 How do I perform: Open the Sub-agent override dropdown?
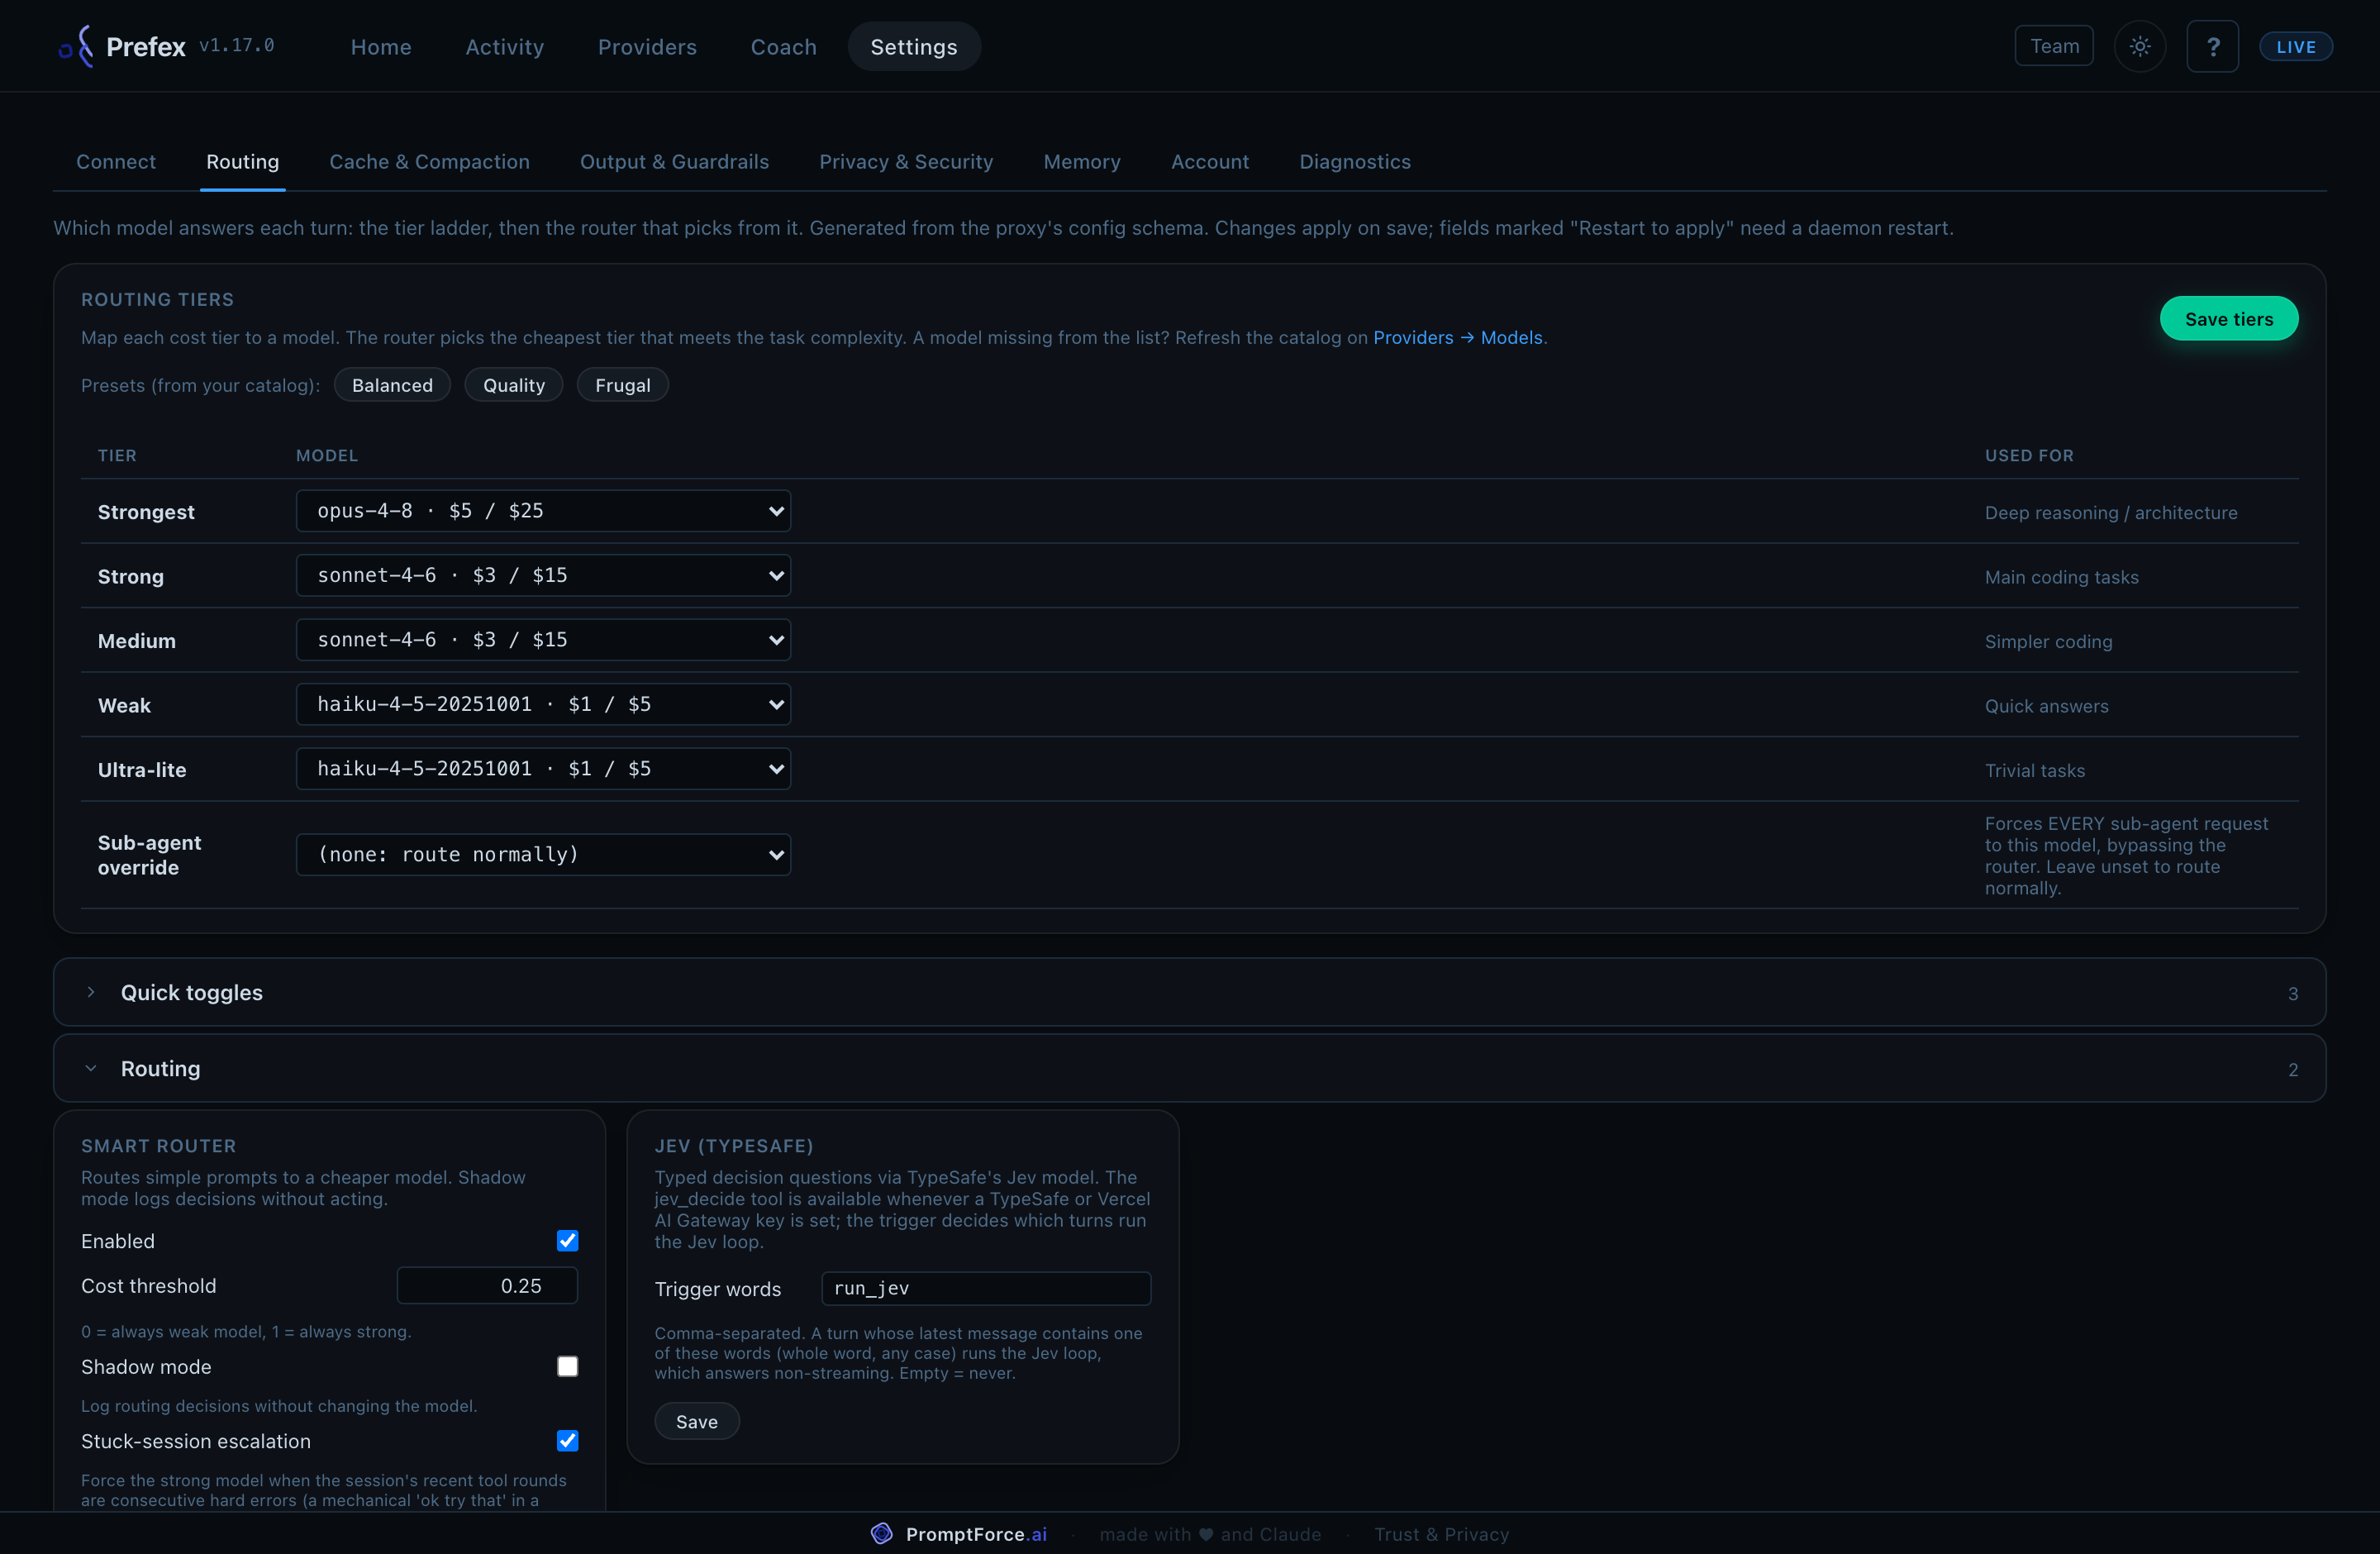[x=543, y=855]
